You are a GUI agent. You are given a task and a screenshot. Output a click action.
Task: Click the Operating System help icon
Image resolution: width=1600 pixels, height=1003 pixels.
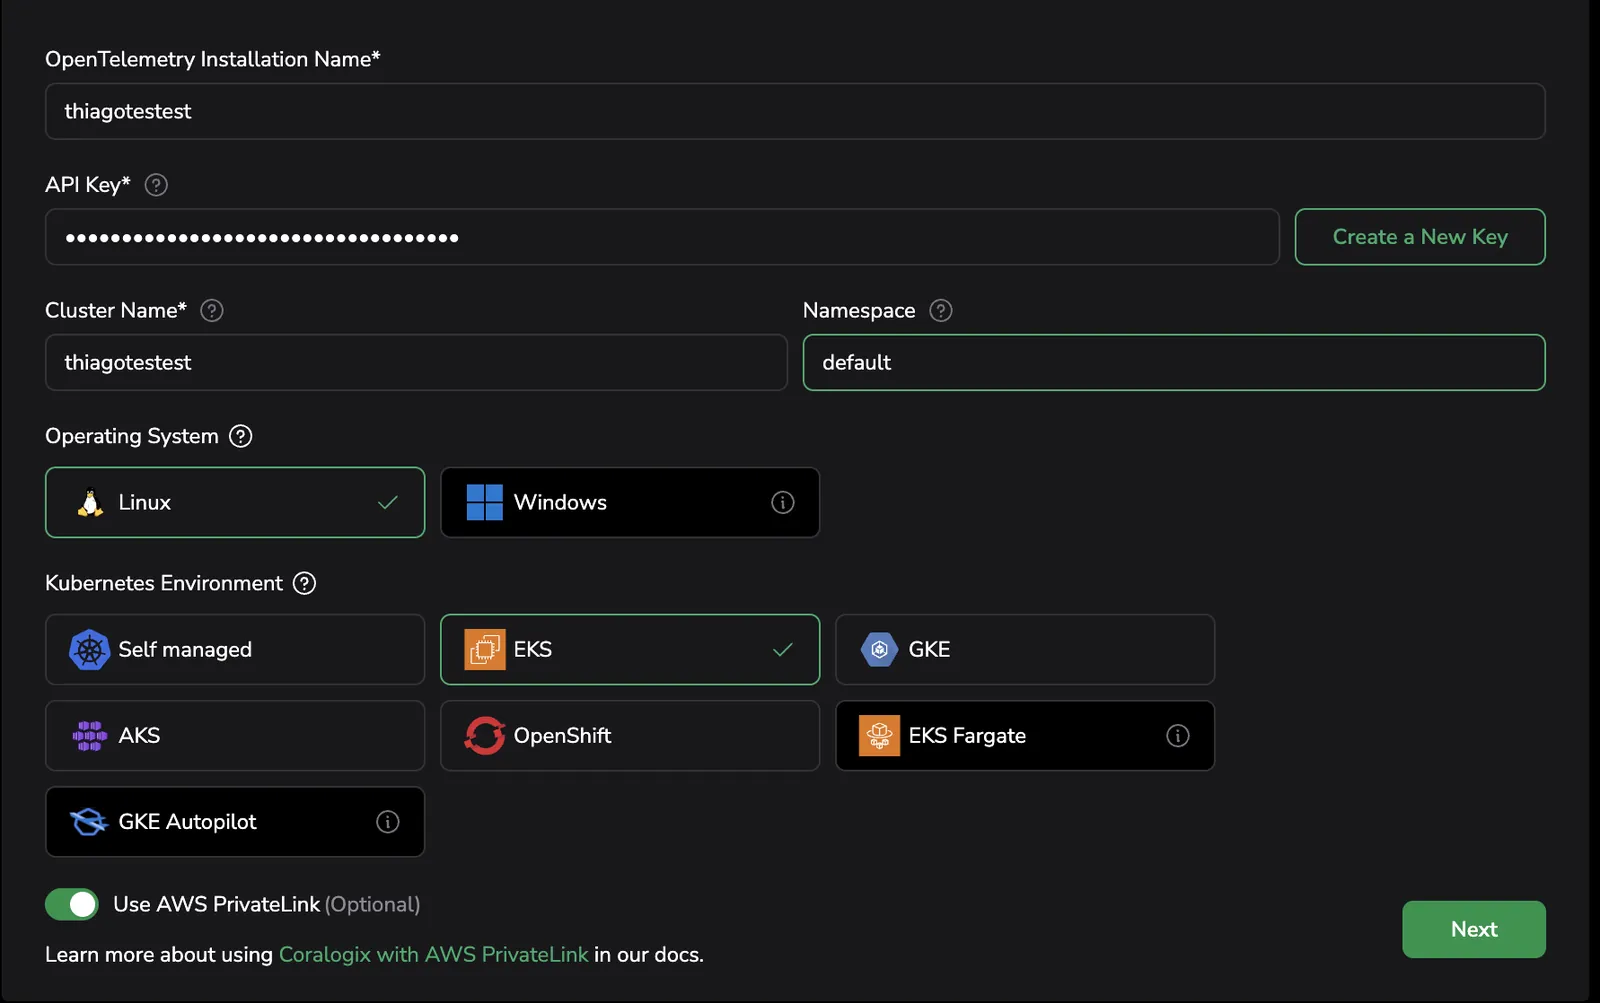click(241, 436)
